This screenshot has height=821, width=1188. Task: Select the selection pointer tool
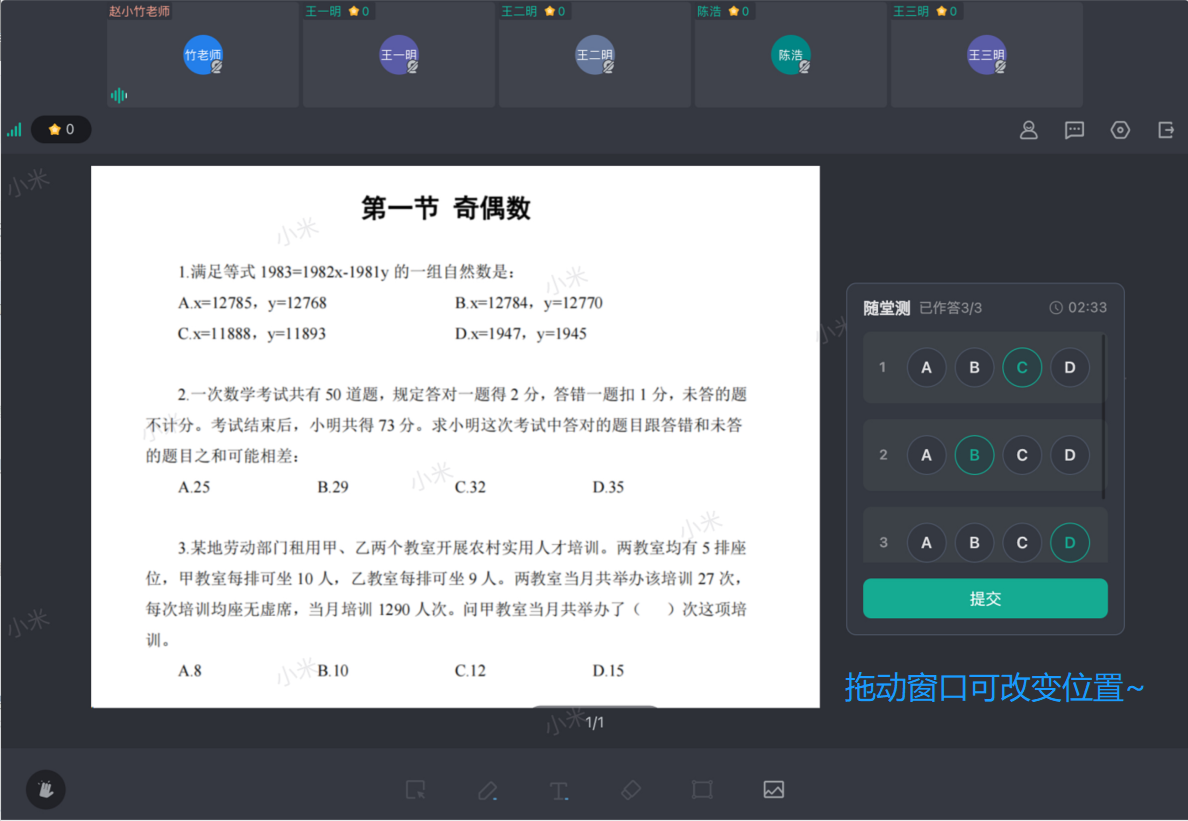[415, 790]
